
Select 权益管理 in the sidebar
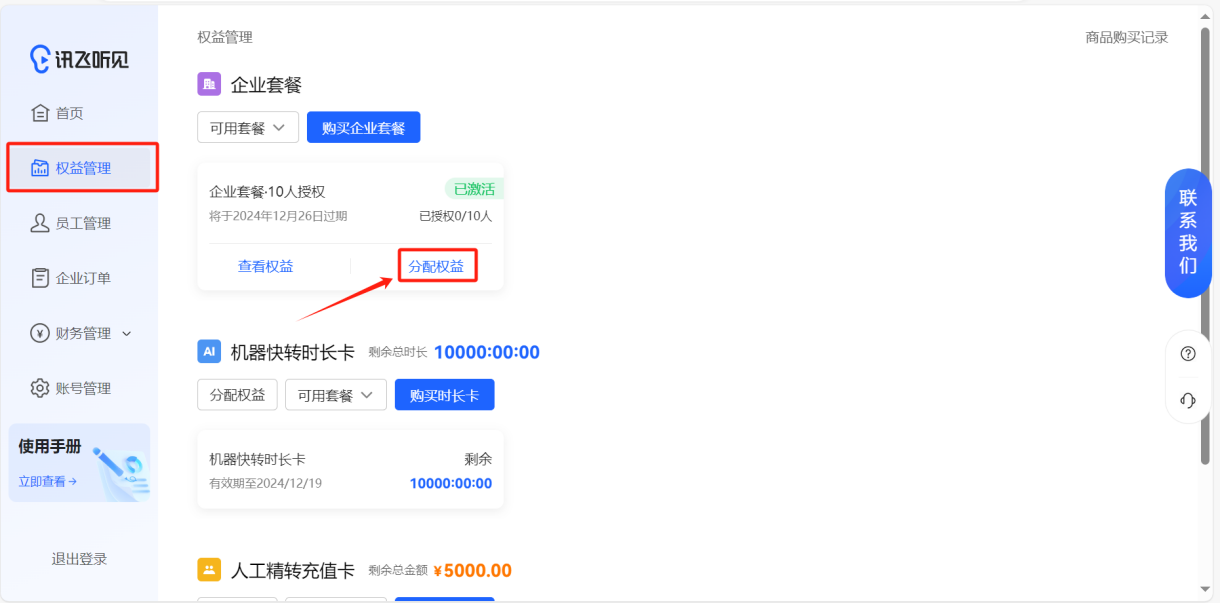click(x=83, y=168)
